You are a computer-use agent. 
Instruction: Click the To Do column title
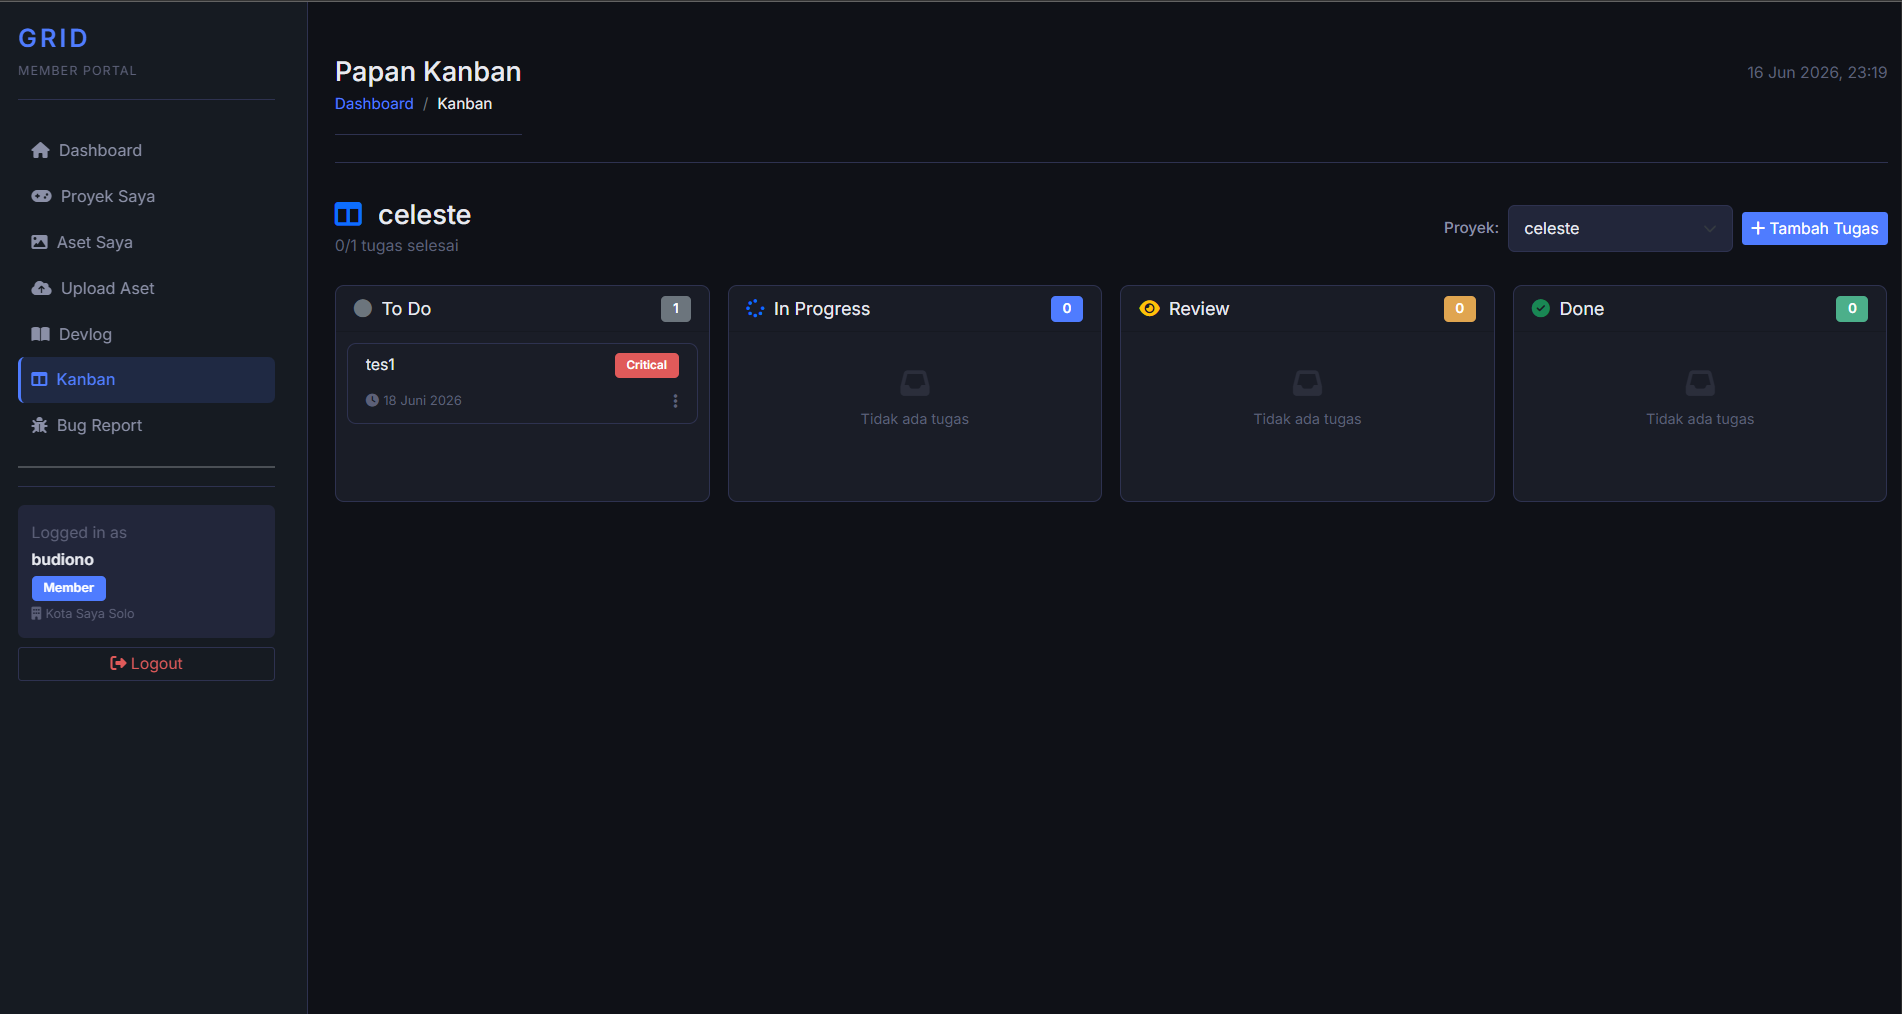coord(406,309)
